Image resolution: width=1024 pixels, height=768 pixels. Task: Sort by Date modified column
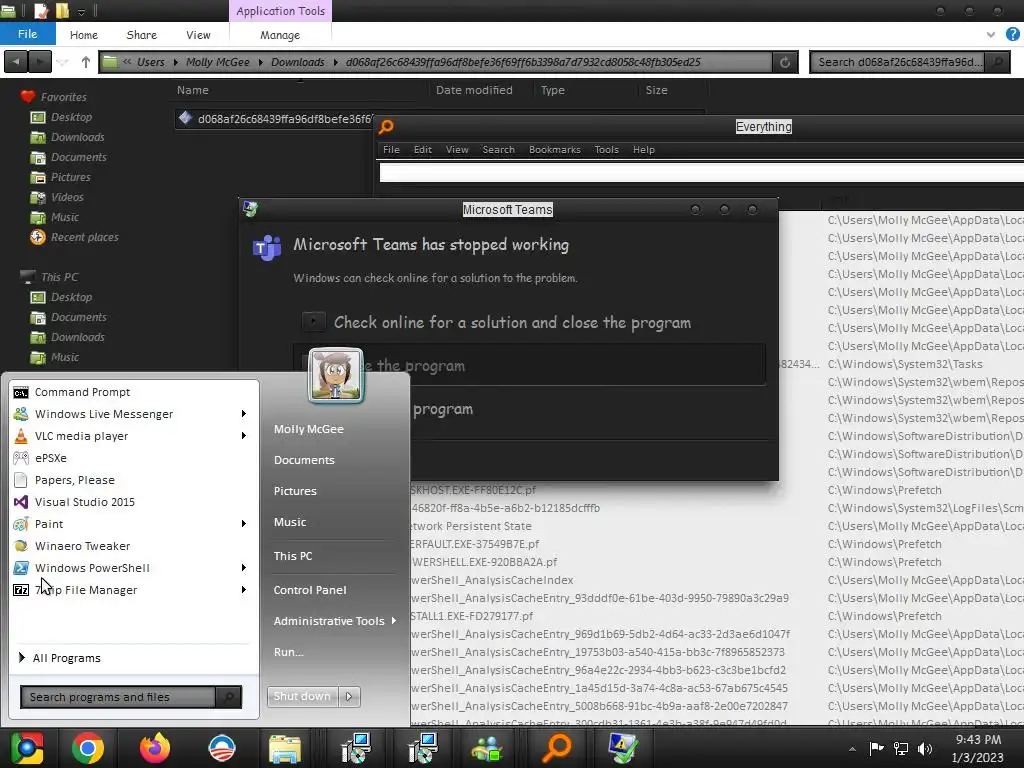pyautogui.click(x=474, y=90)
